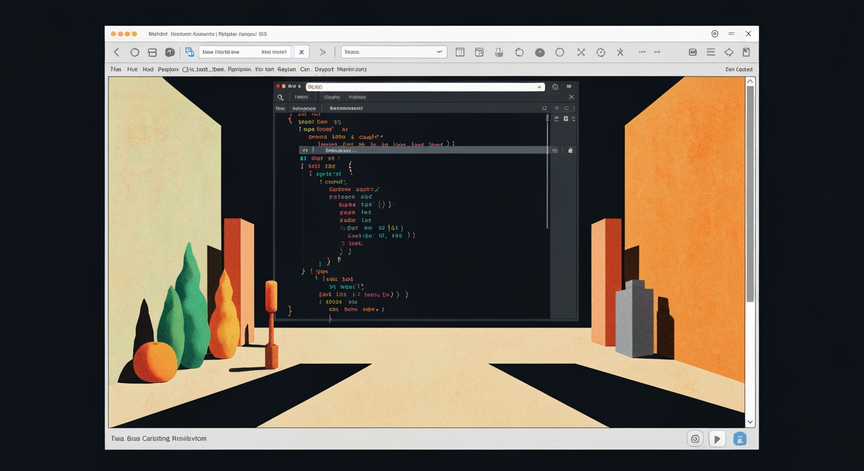
Task: Click the rounded square badge icon near hamburger
Action: [x=693, y=52]
